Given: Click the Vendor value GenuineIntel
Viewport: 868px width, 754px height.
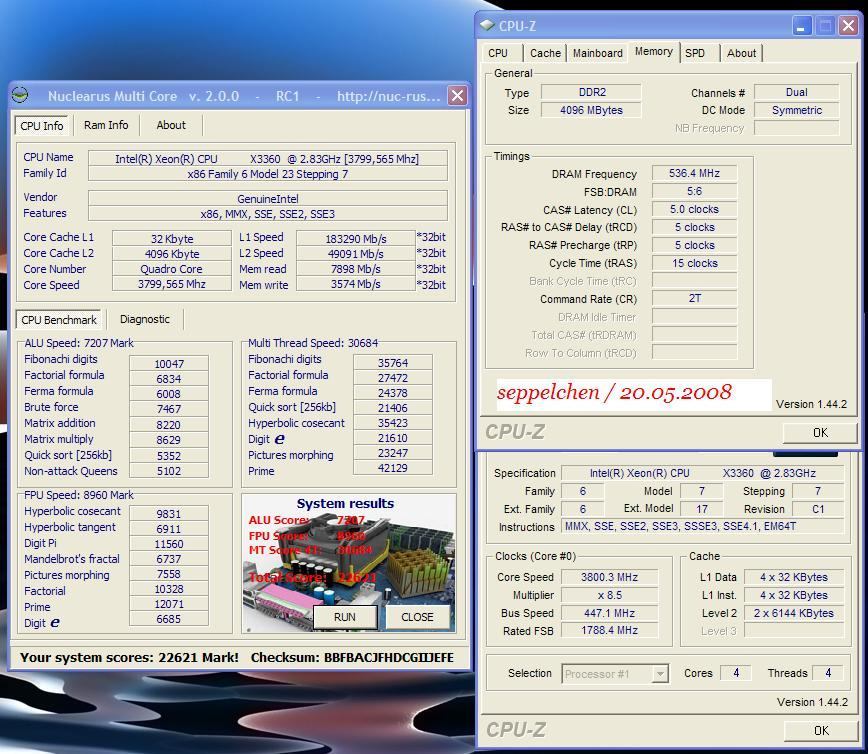Looking at the screenshot, I should click(x=267, y=199).
